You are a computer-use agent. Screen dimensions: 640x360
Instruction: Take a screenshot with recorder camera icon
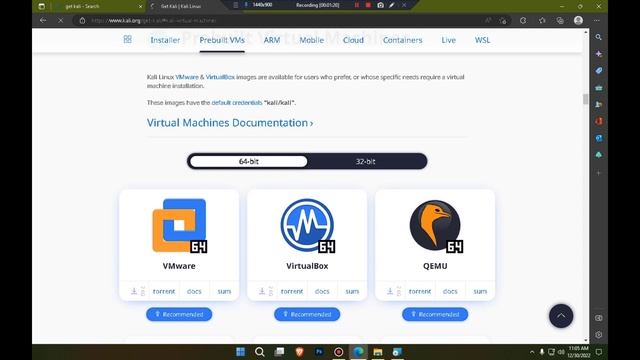tap(380, 5)
